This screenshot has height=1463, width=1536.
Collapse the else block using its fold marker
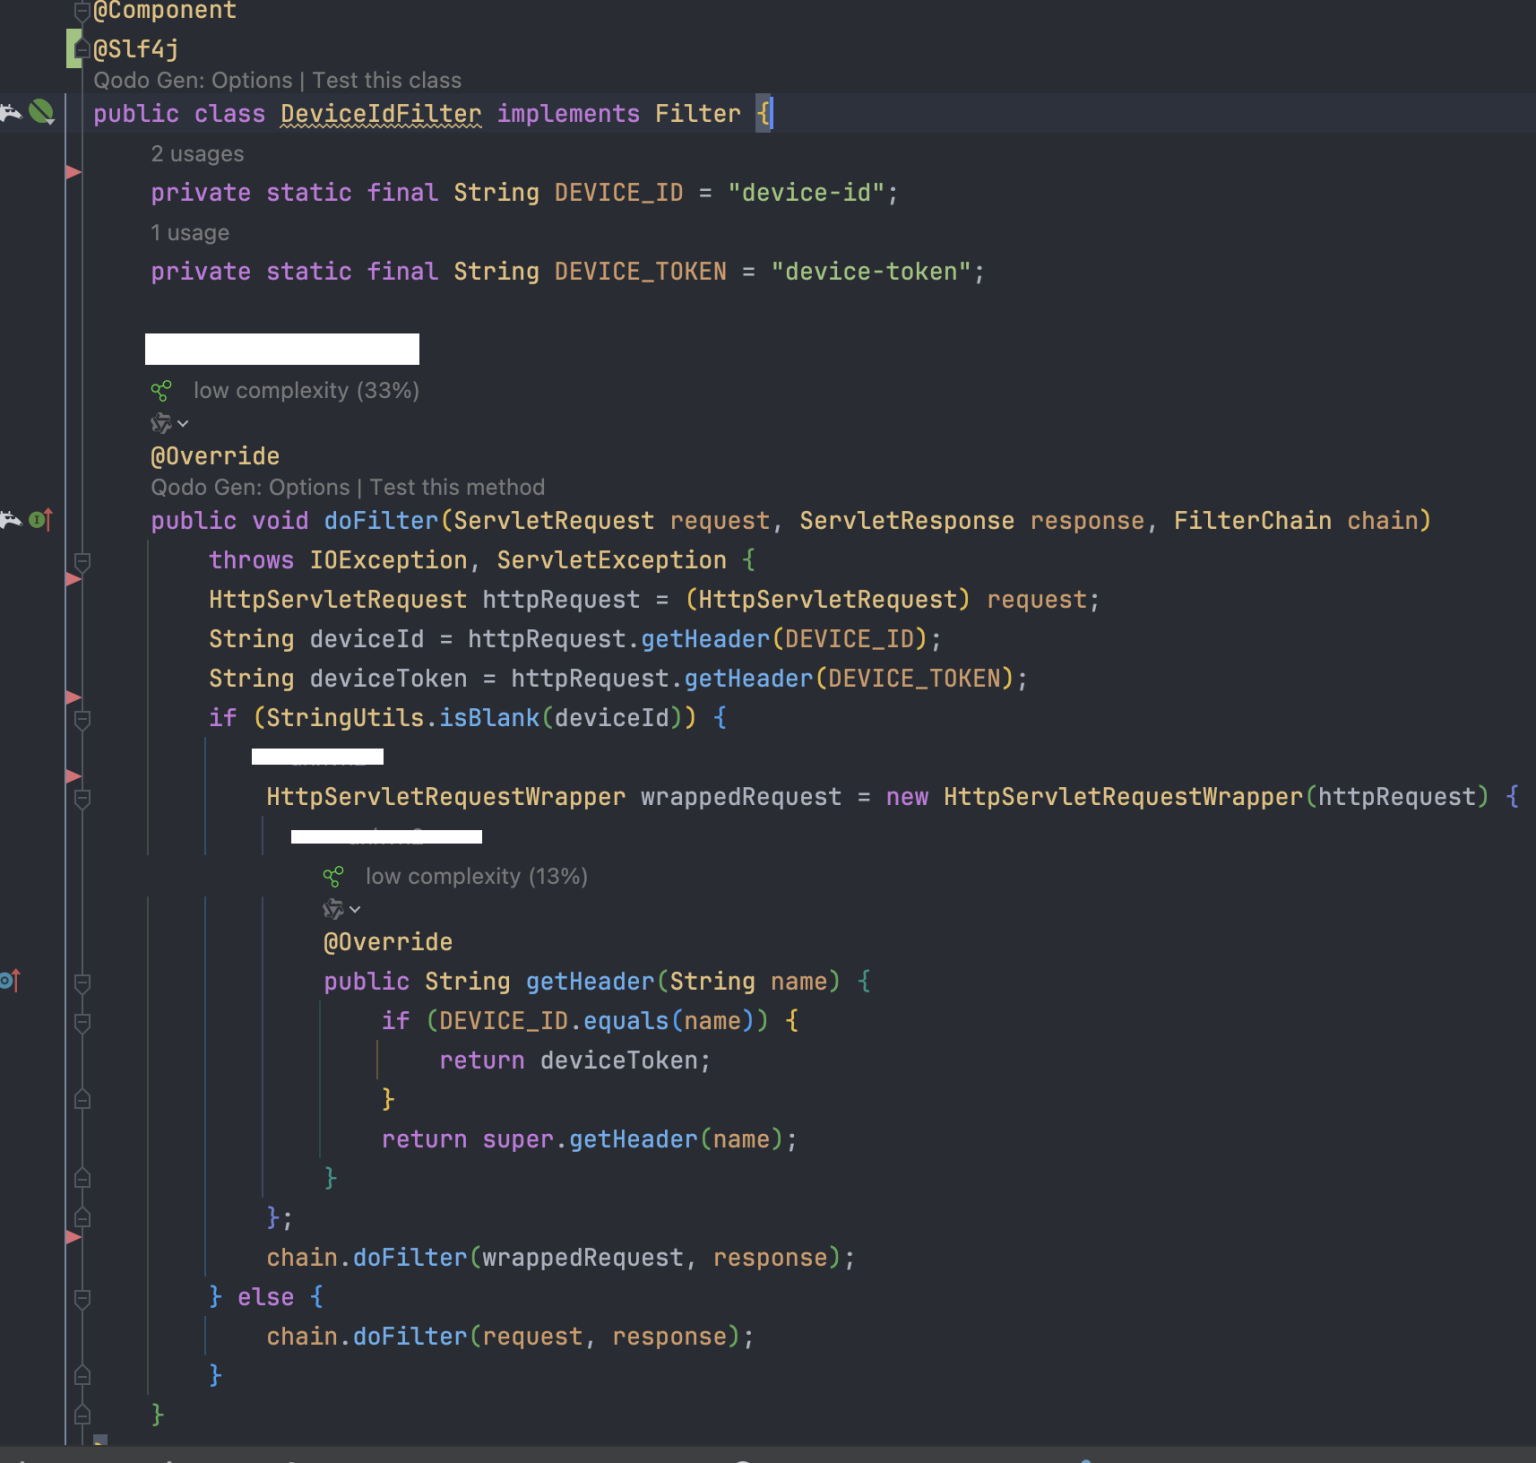point(83,1298)
